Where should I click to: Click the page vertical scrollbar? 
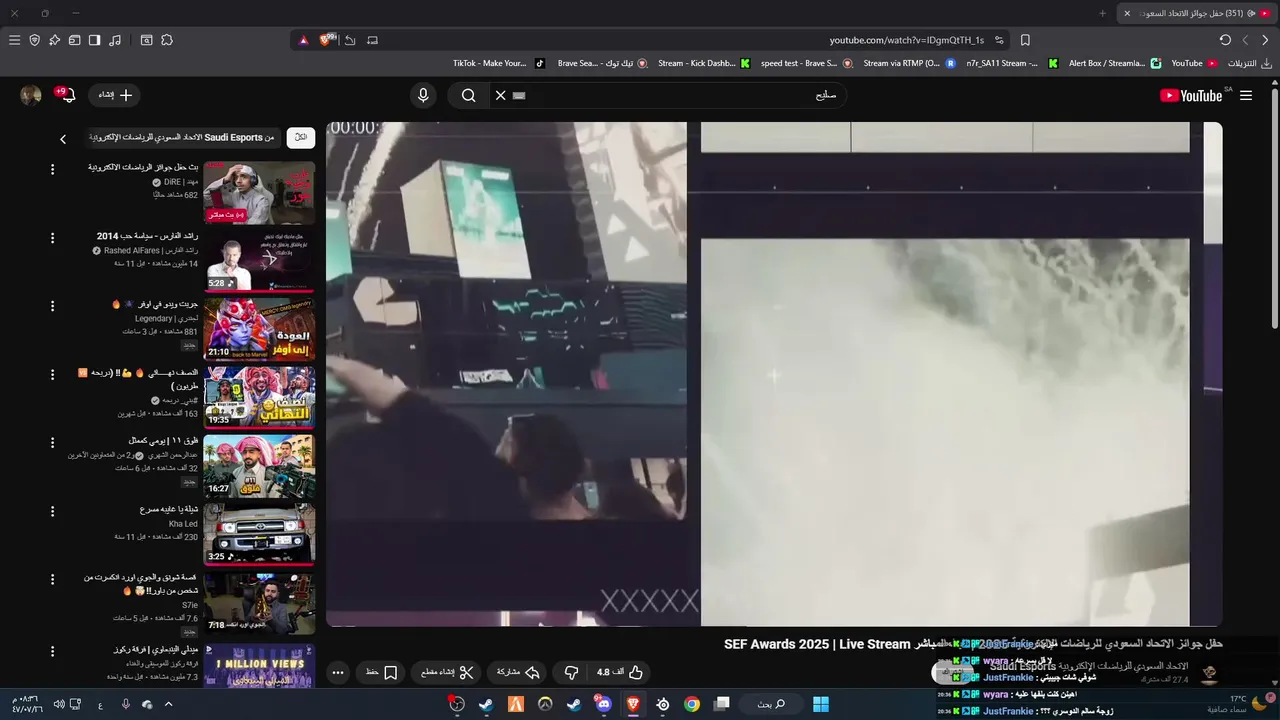(x=1273, y=210)
